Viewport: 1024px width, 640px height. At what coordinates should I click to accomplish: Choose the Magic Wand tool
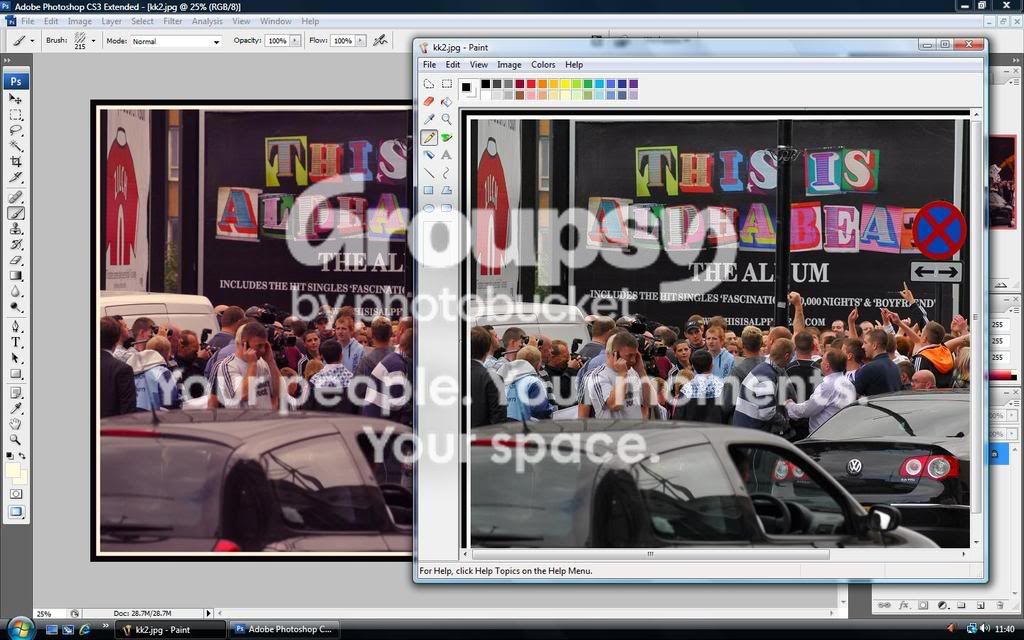16,146
